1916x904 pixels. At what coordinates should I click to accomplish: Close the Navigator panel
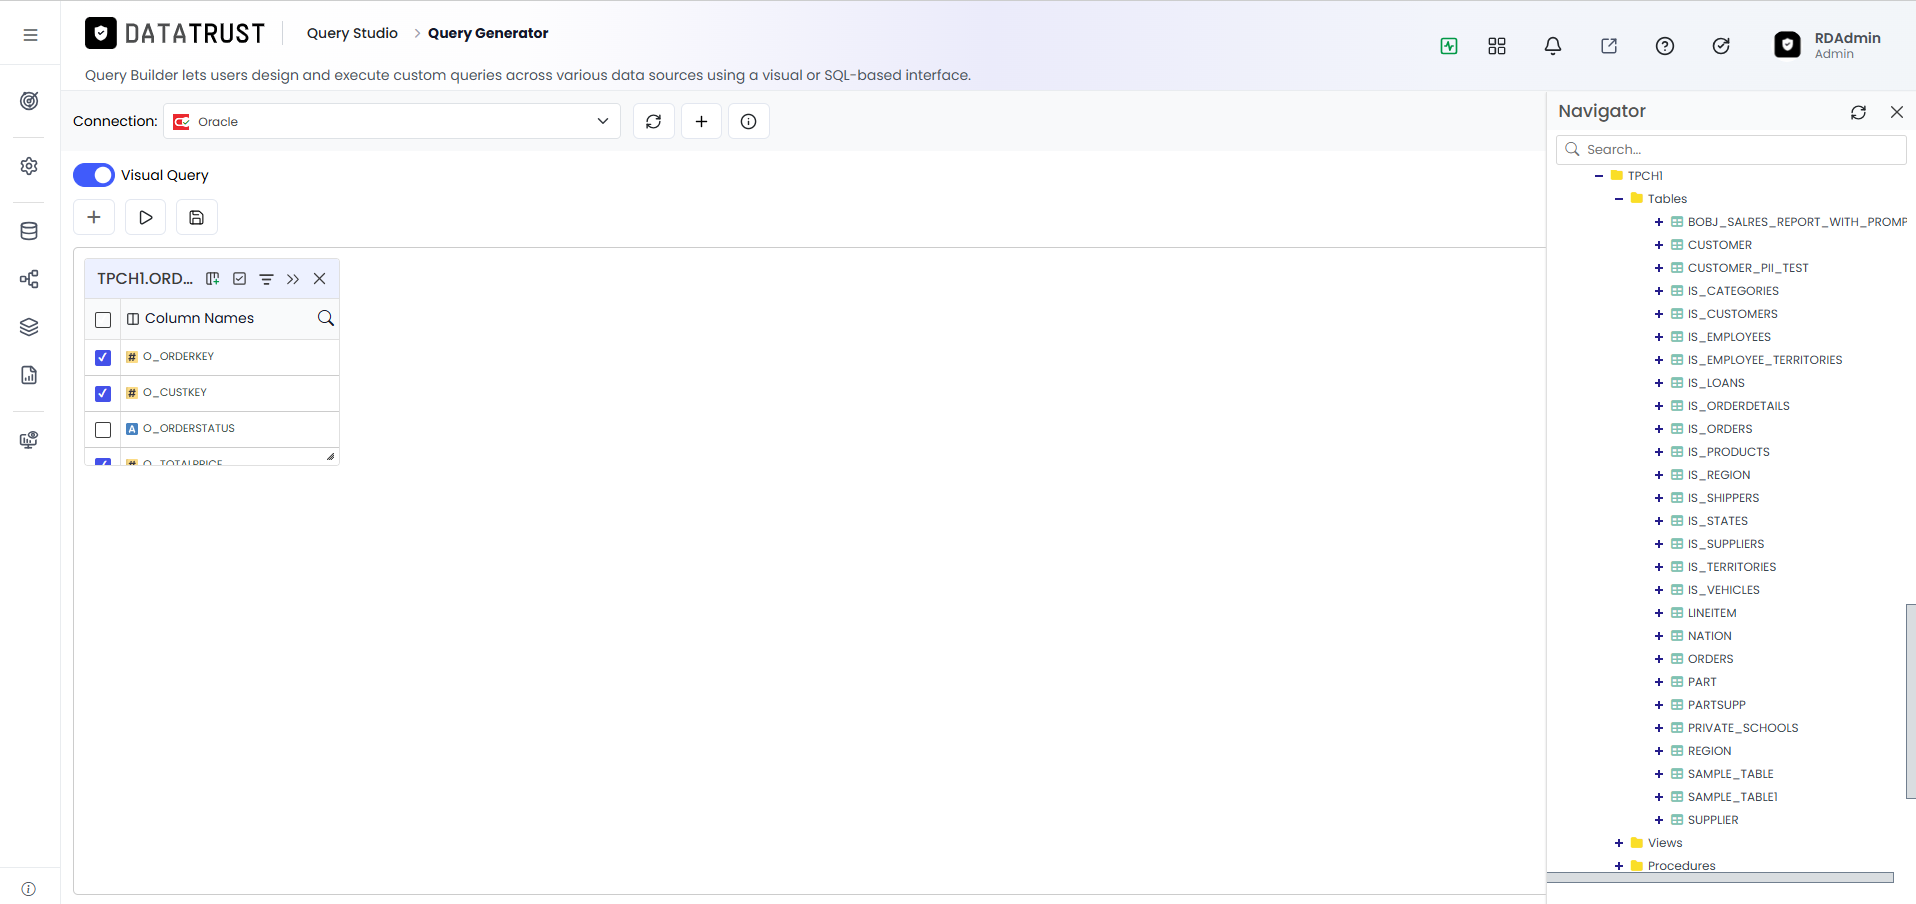[1897, 112]
